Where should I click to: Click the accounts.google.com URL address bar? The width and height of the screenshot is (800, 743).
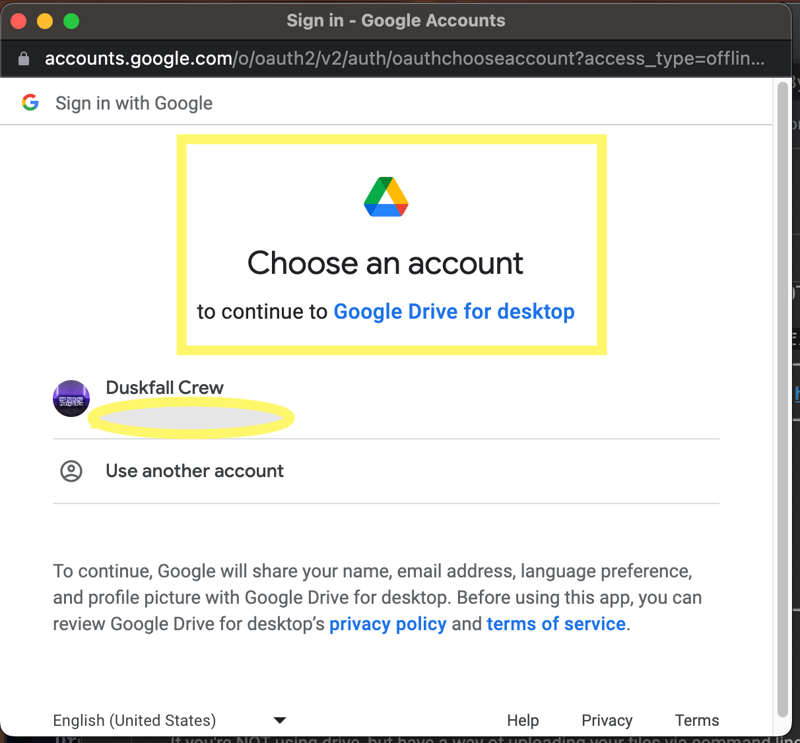[x=405, y=59]
